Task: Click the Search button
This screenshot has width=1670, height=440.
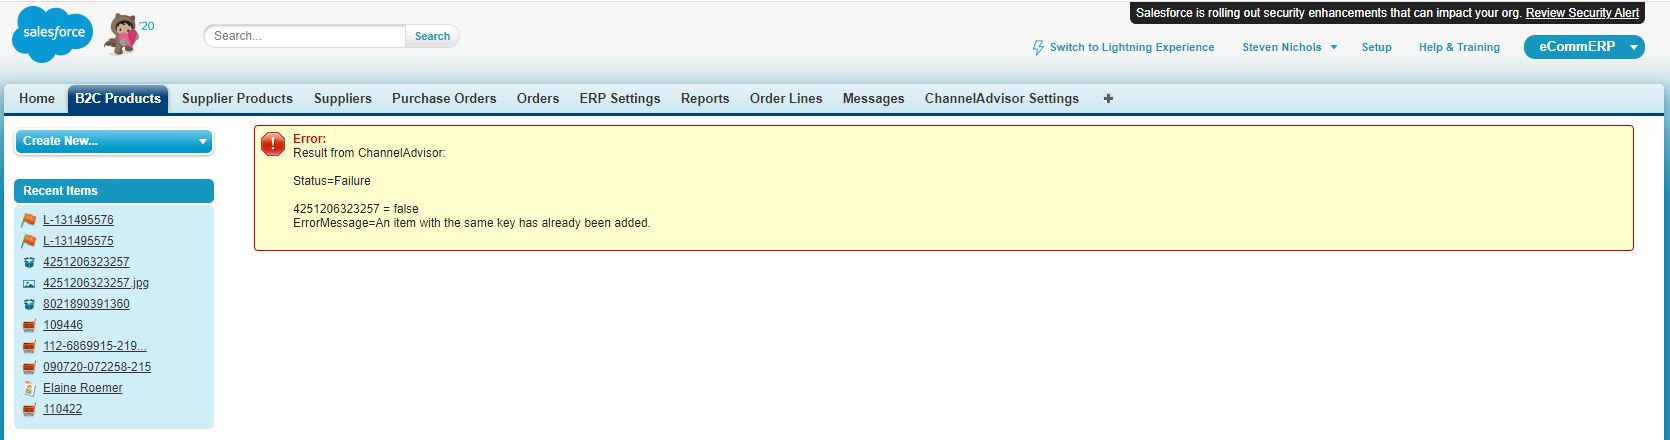Action: point(432,36)
